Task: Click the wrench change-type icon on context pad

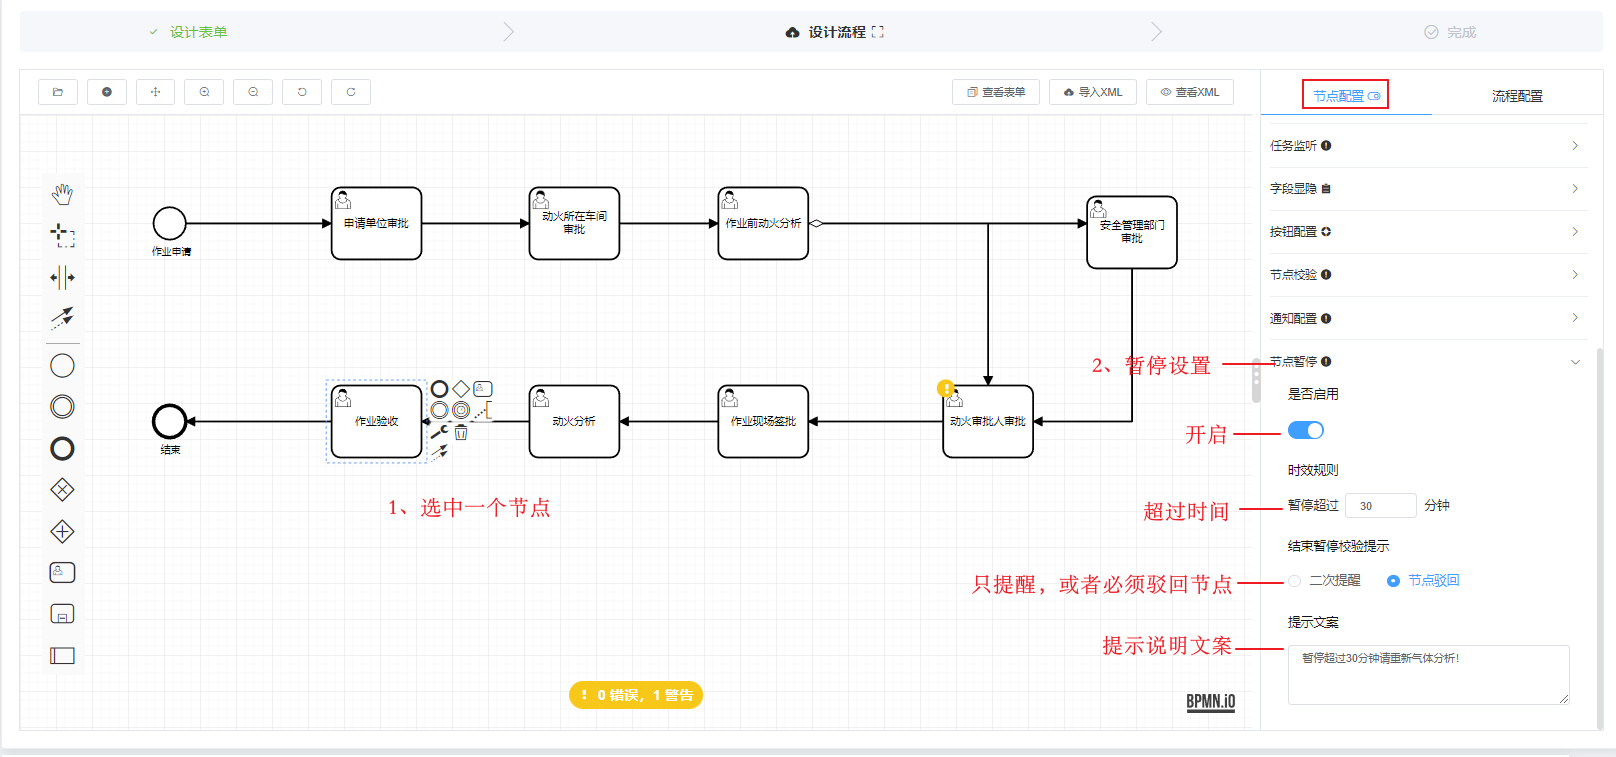Action: 439,431
